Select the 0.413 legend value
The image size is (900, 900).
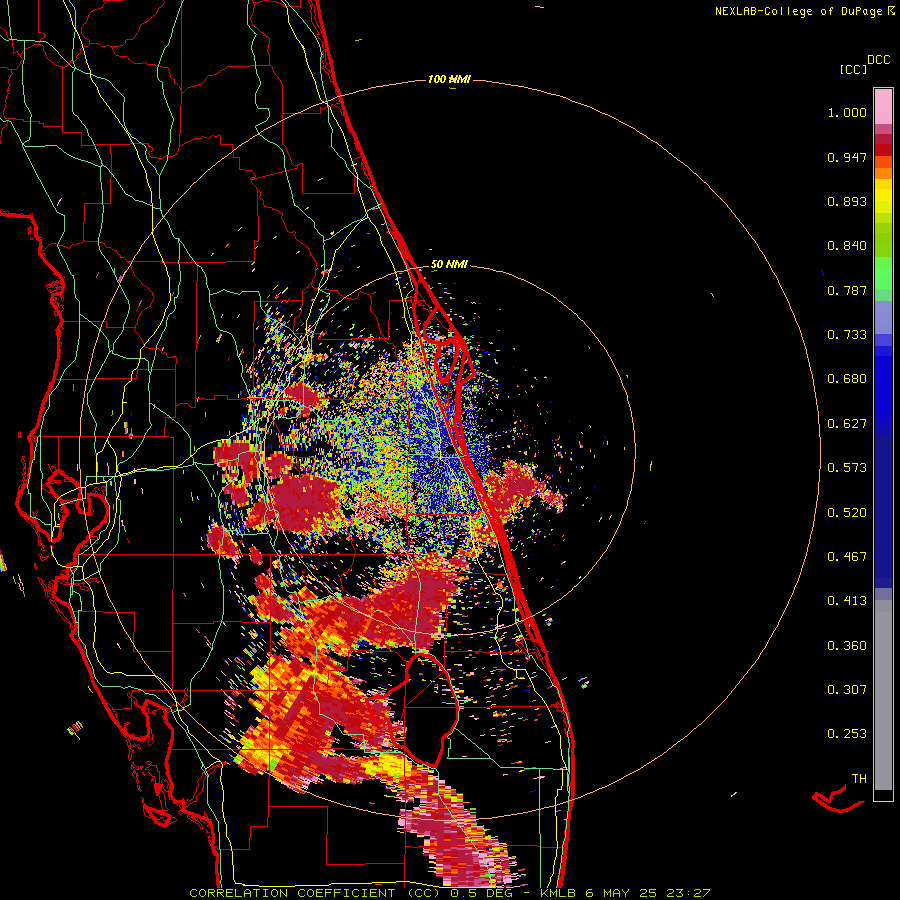pos(847,601)
